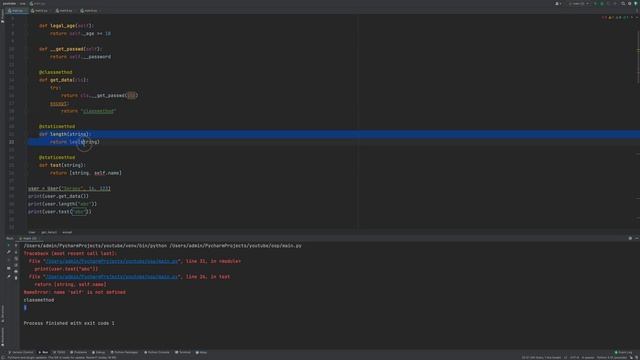640x360 pixels.
Task: Open the traceback file link for line 31
Action: click(x=112, y=261)
